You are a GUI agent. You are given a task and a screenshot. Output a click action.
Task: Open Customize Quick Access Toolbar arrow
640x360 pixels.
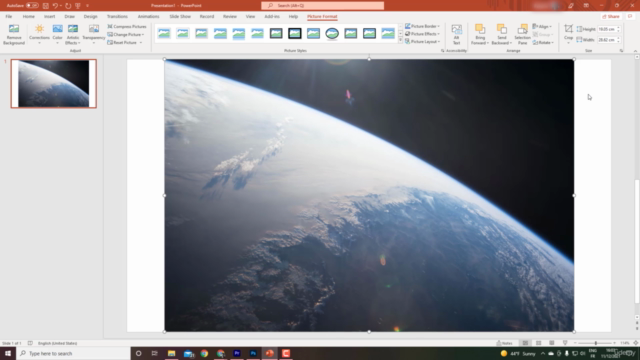click(x=87, y=6)
